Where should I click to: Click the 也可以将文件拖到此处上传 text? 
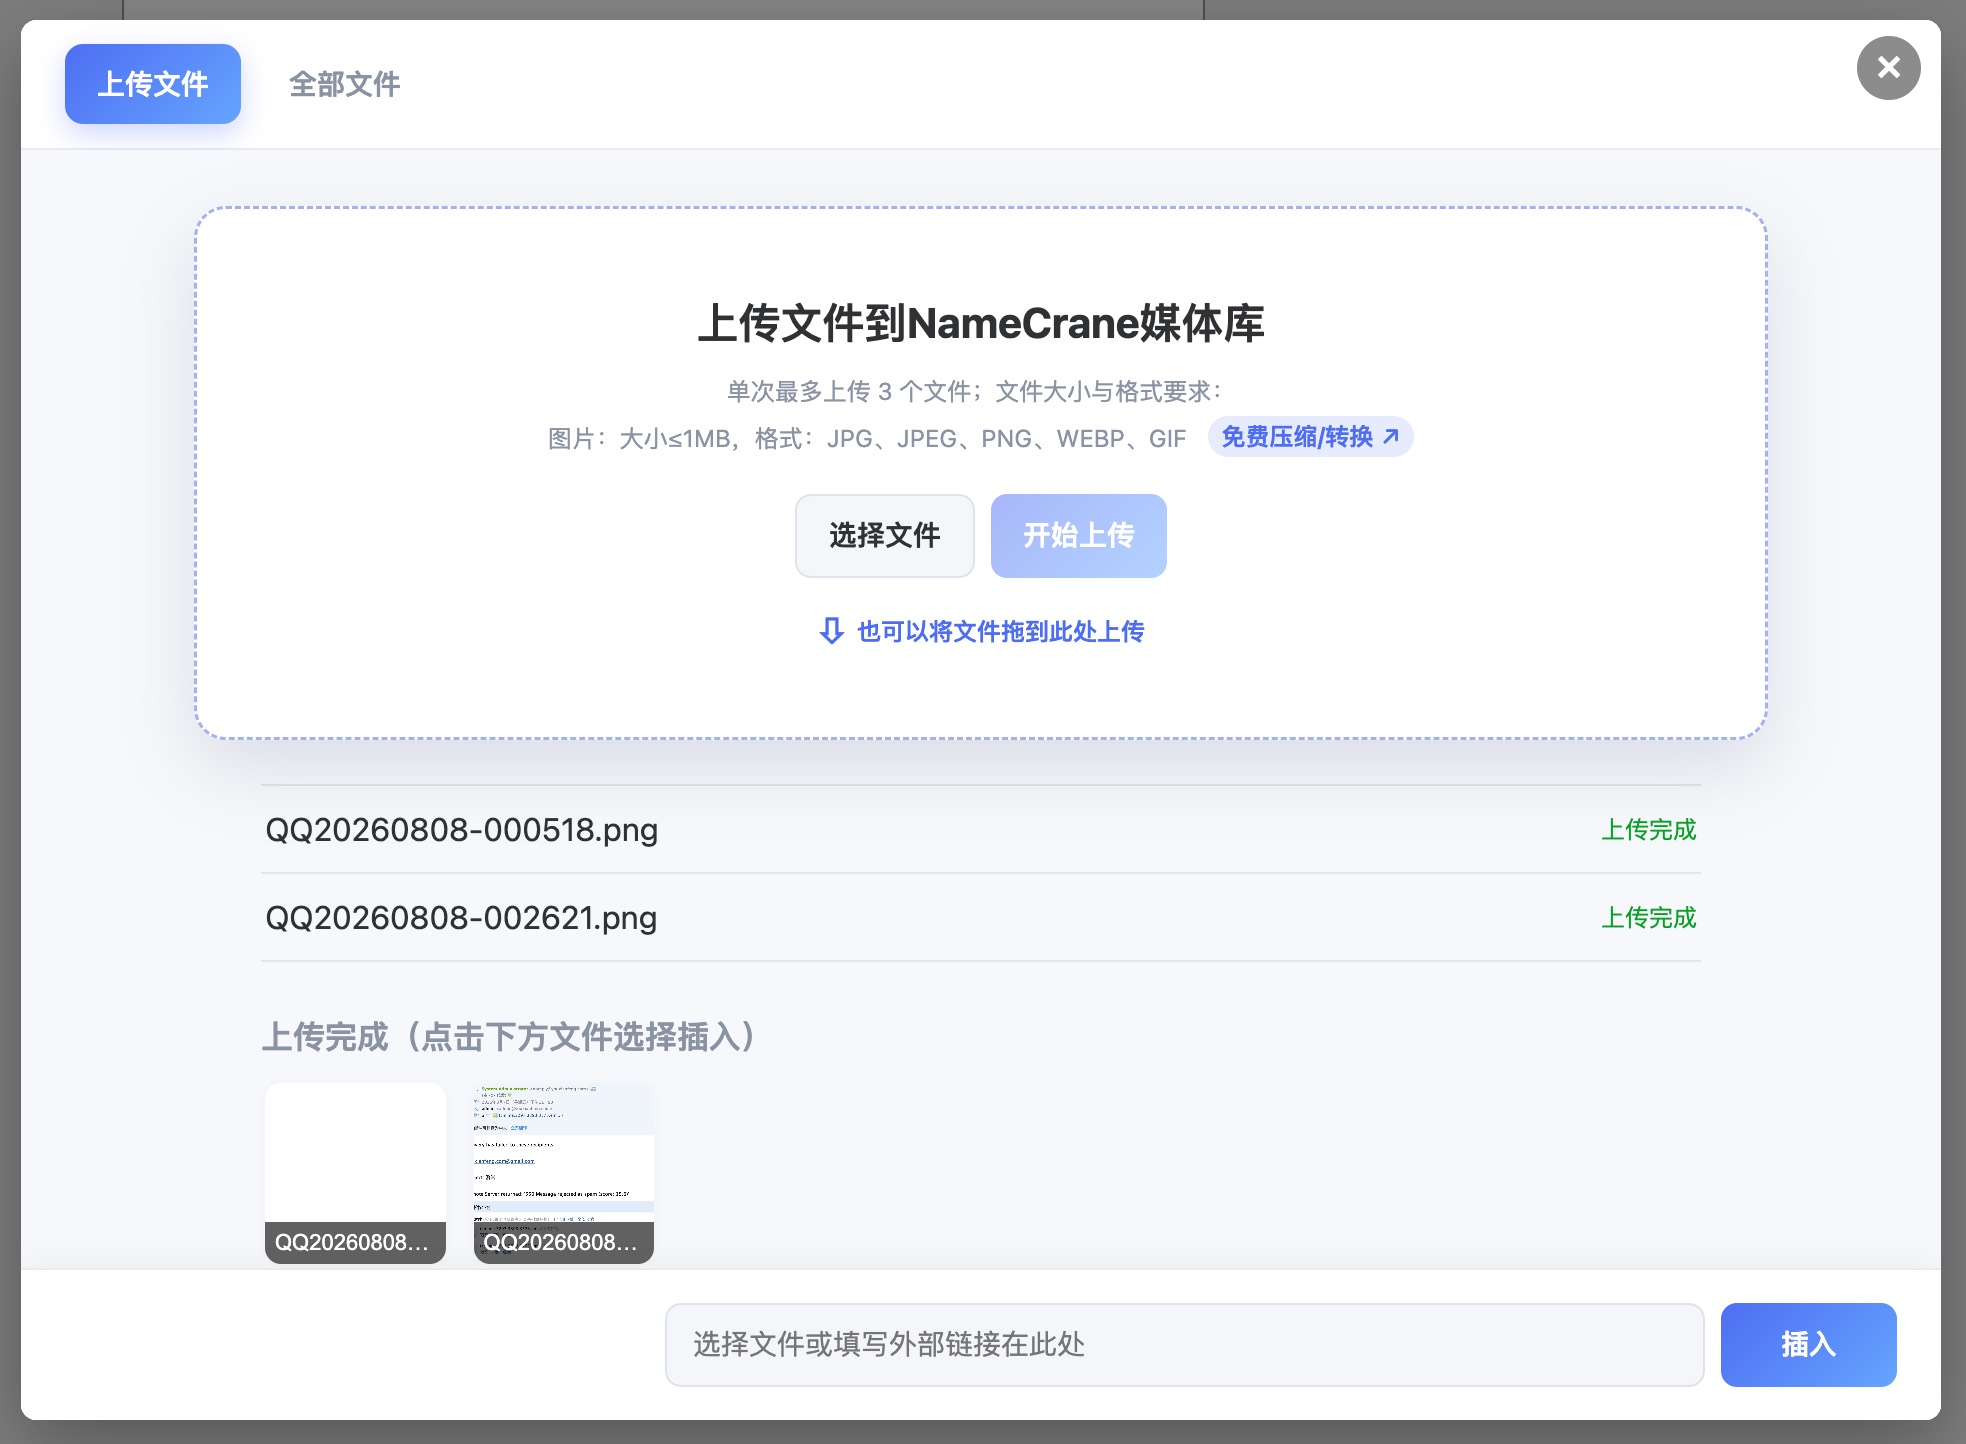tap(1000, 631)
